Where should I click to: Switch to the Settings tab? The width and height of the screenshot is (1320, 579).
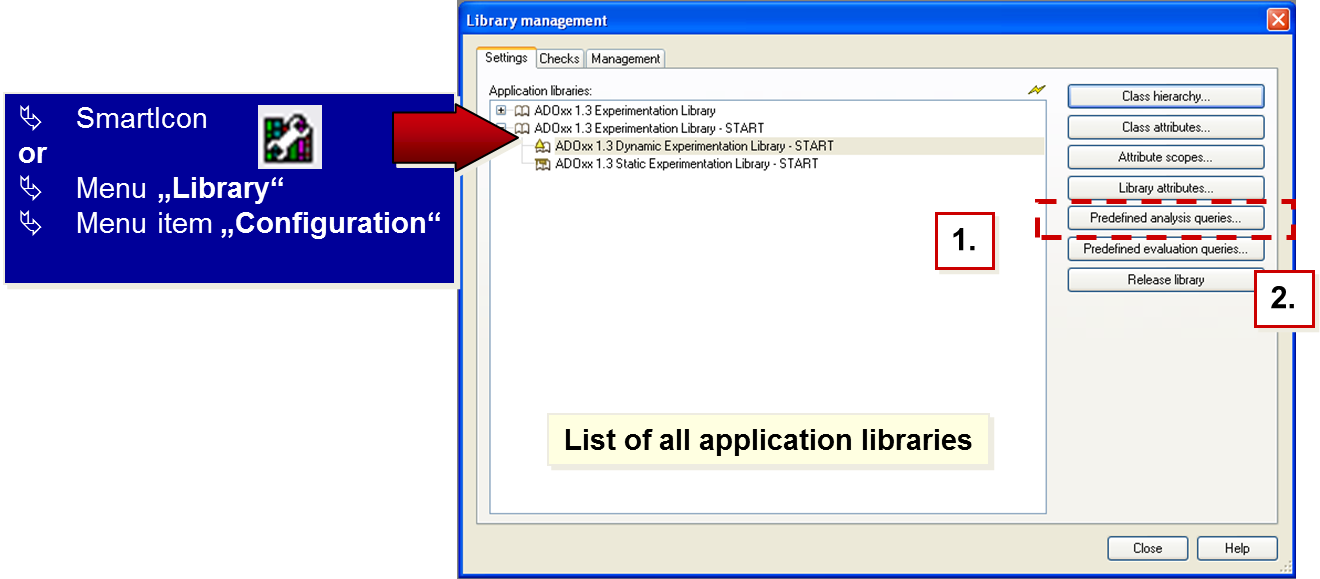(506, 58)
